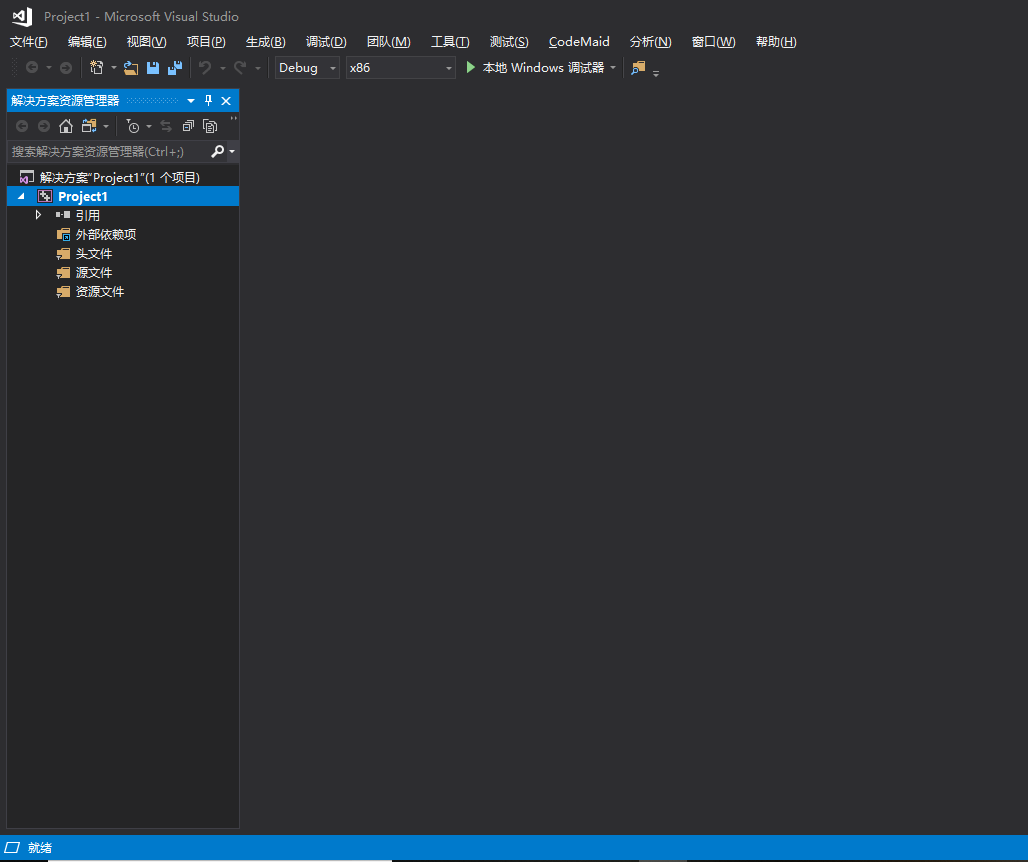The image size is (1028, 862).
Task: Select the 头文件 folder
Action: click(94, 254)
